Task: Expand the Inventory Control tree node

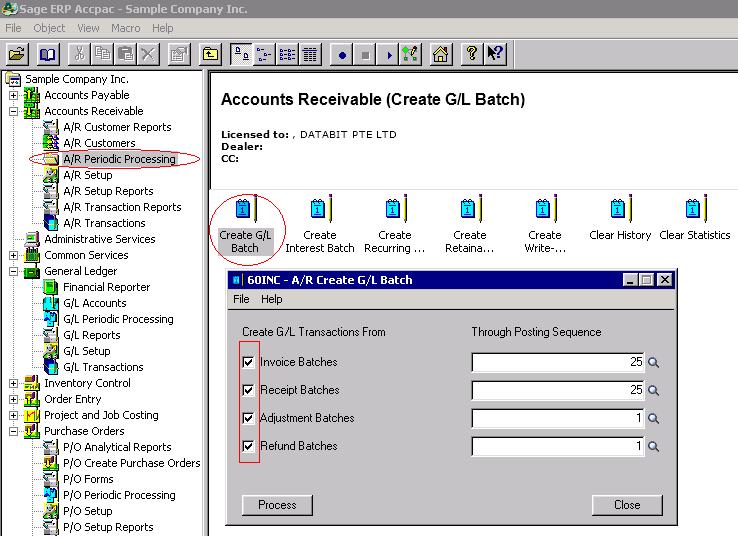Action: coord(14,384)
